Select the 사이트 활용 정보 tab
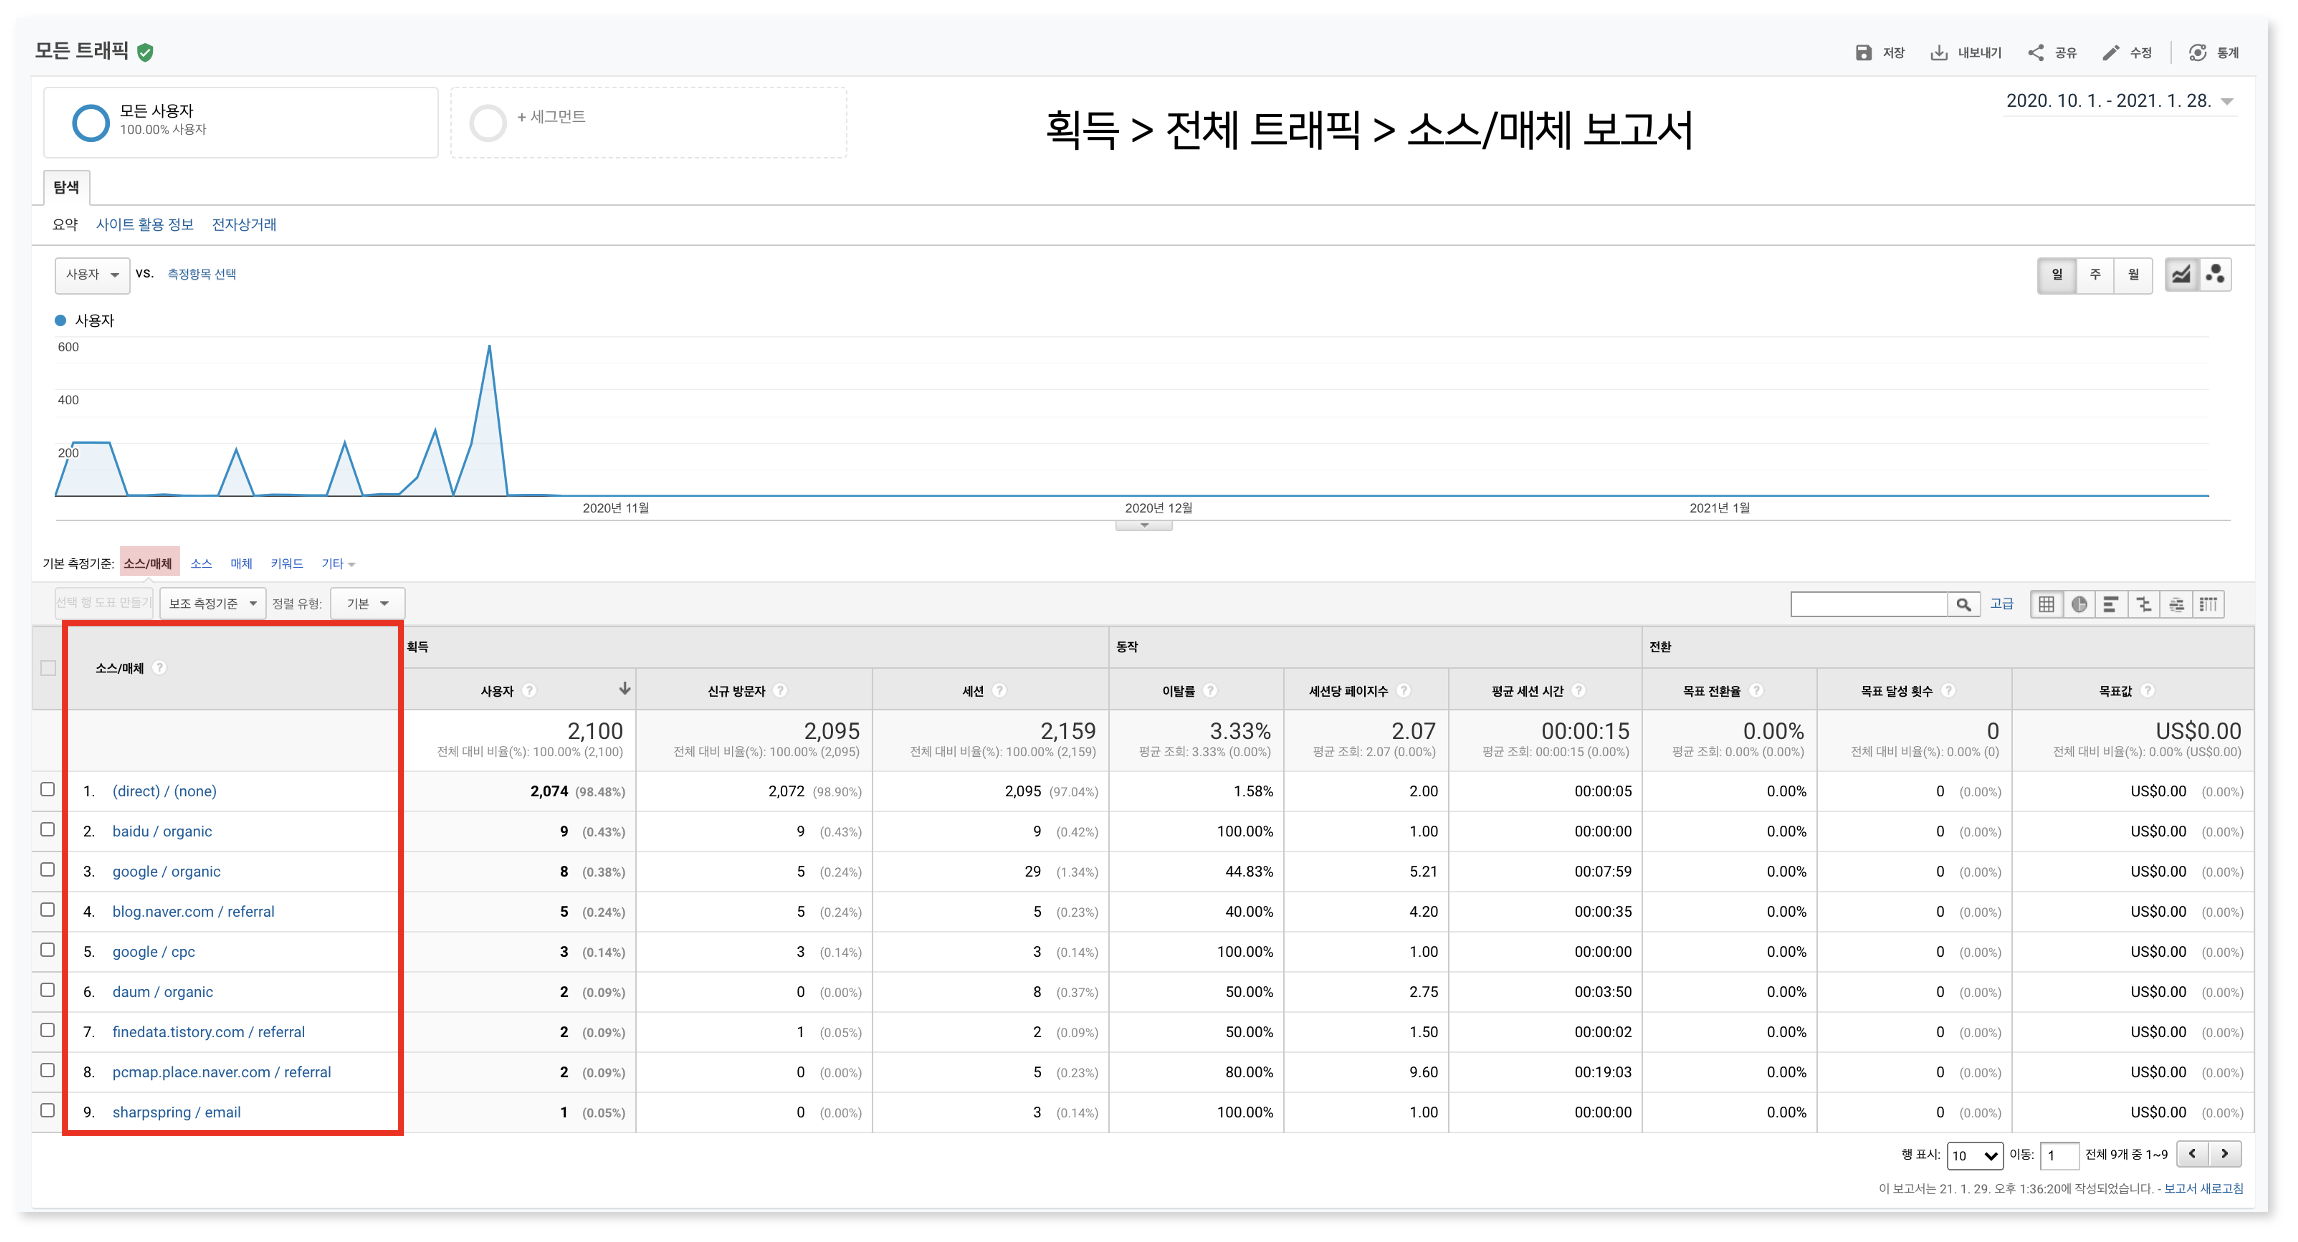The image size is (2298, 1242). (x=145, y=224)
